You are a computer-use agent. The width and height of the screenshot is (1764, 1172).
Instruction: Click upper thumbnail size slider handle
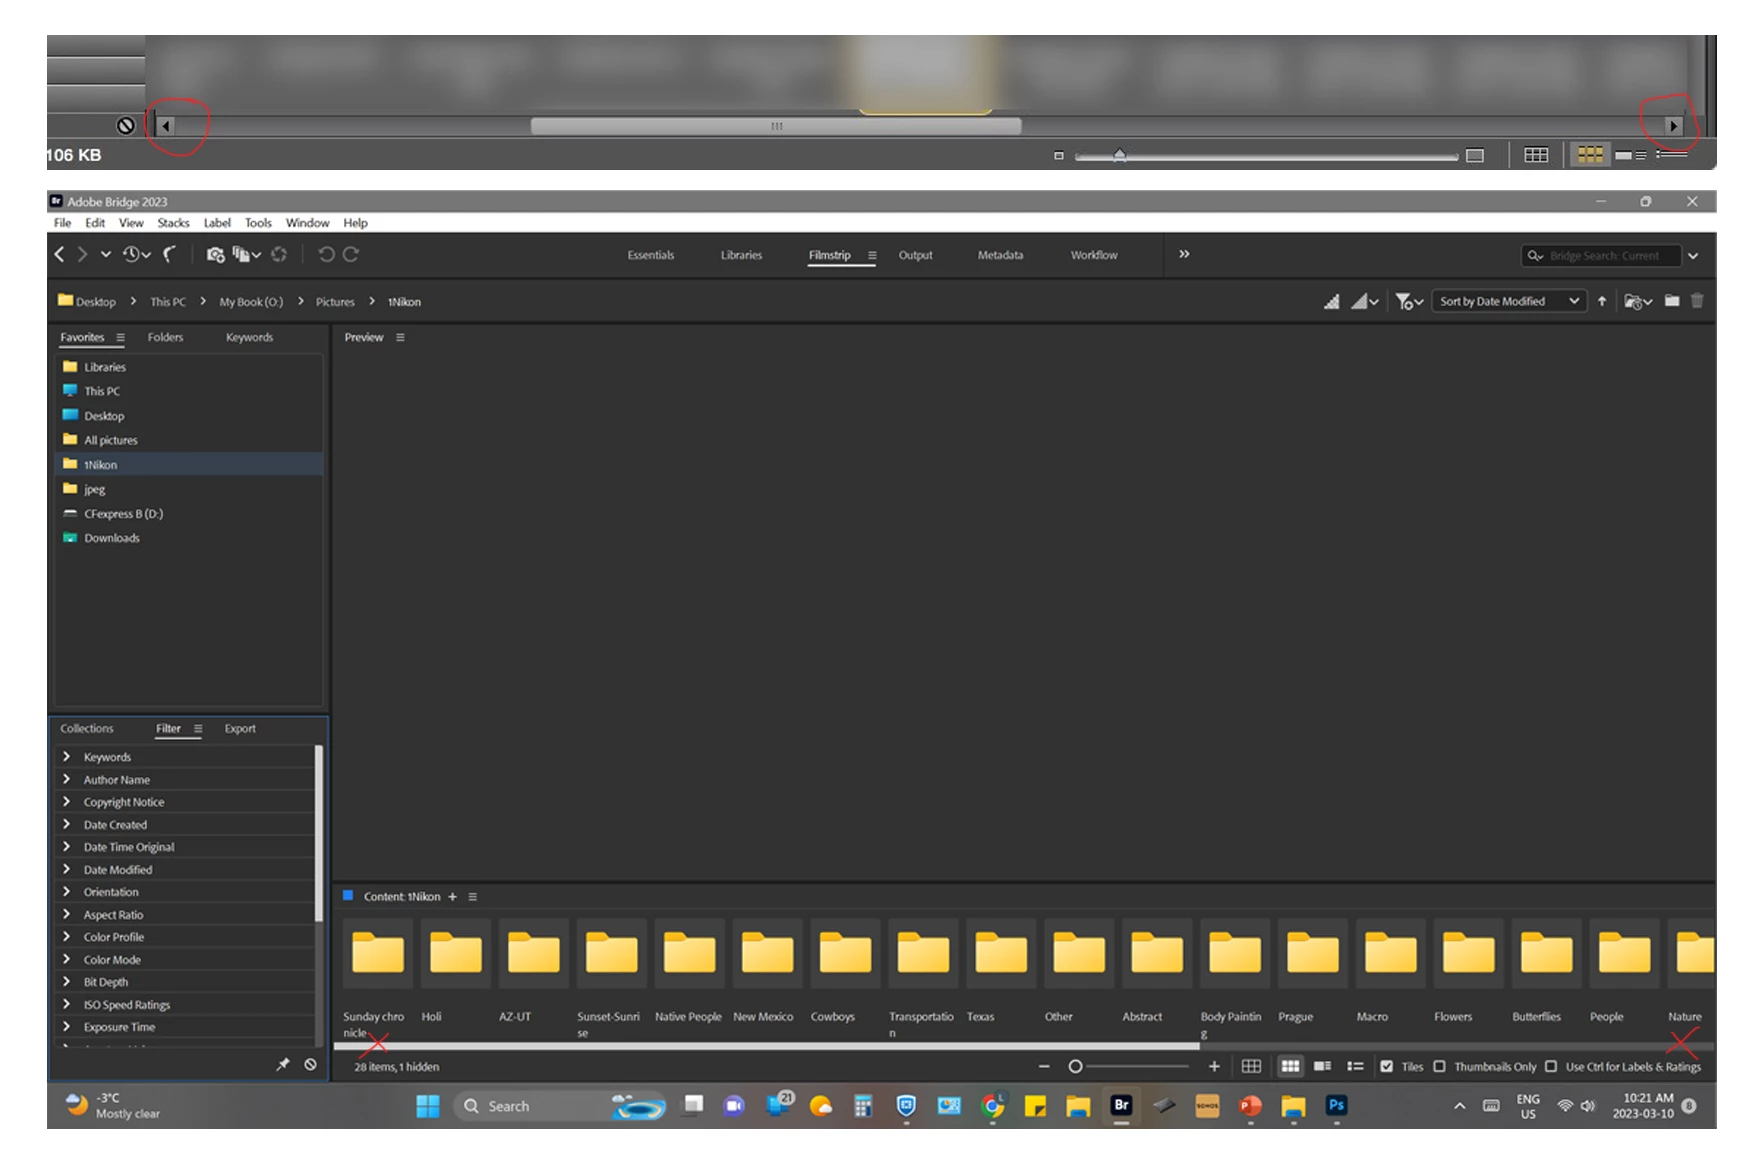[x=1120, y=155]
